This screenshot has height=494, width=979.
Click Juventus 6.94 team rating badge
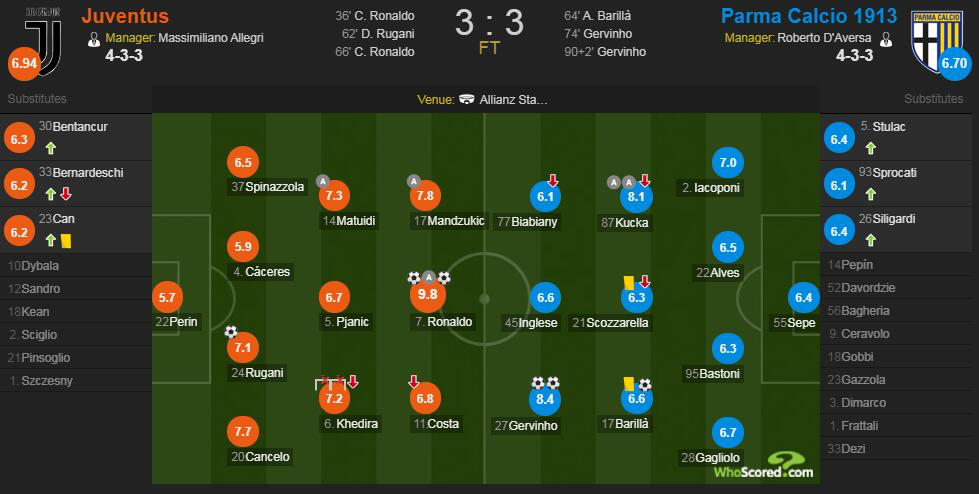pos(23,65)
